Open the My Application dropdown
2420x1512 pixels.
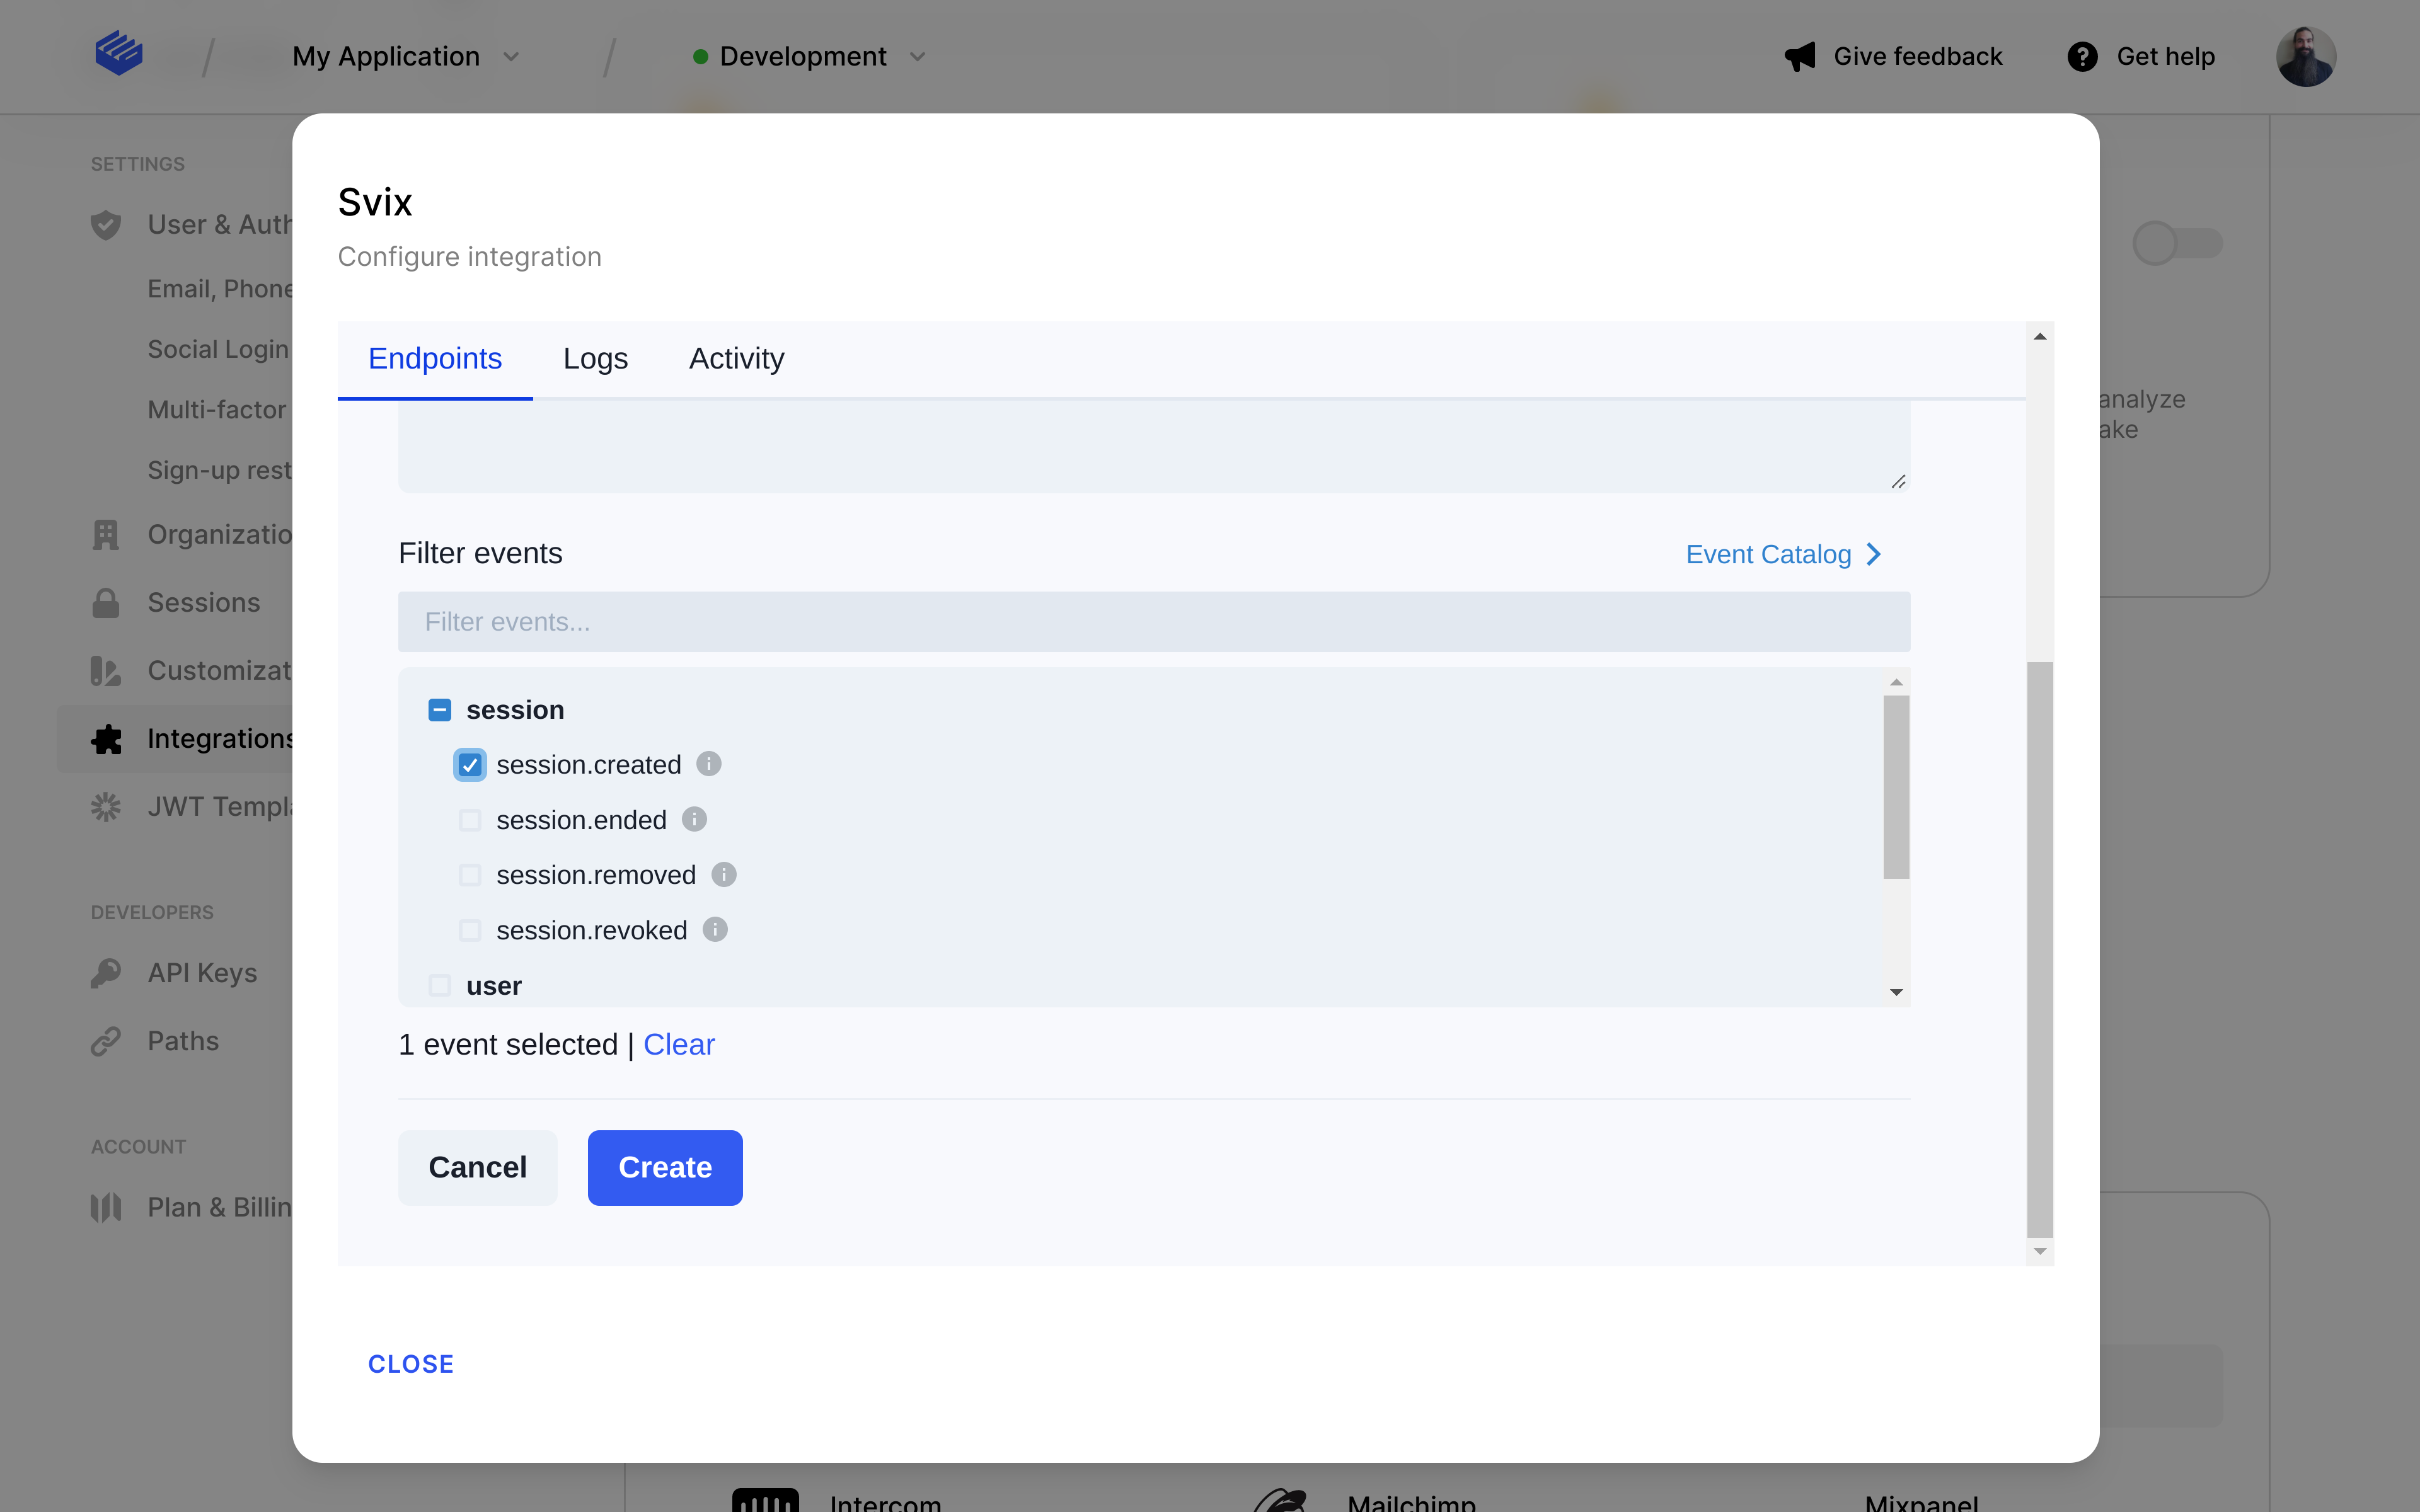[406, 57]
